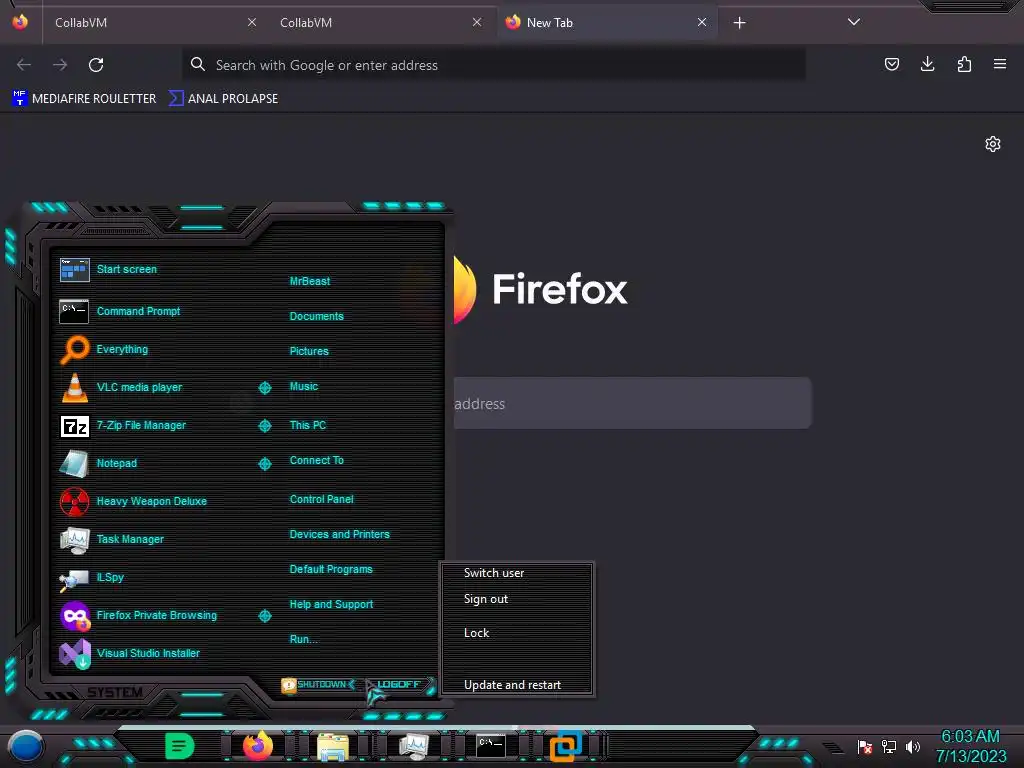Open Firefox application menu
The height and width of the screenshot is (768, 1024).
click(x=1000, y=64)
